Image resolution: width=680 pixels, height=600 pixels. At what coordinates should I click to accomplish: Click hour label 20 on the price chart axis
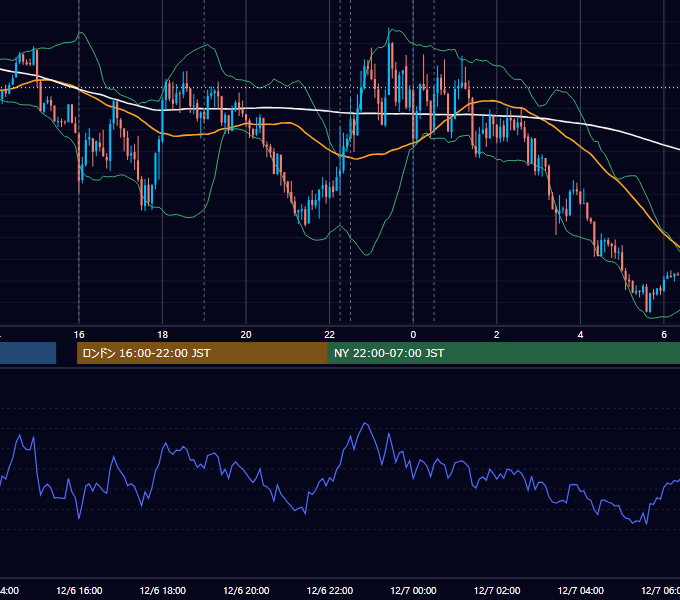click(246, 334)
